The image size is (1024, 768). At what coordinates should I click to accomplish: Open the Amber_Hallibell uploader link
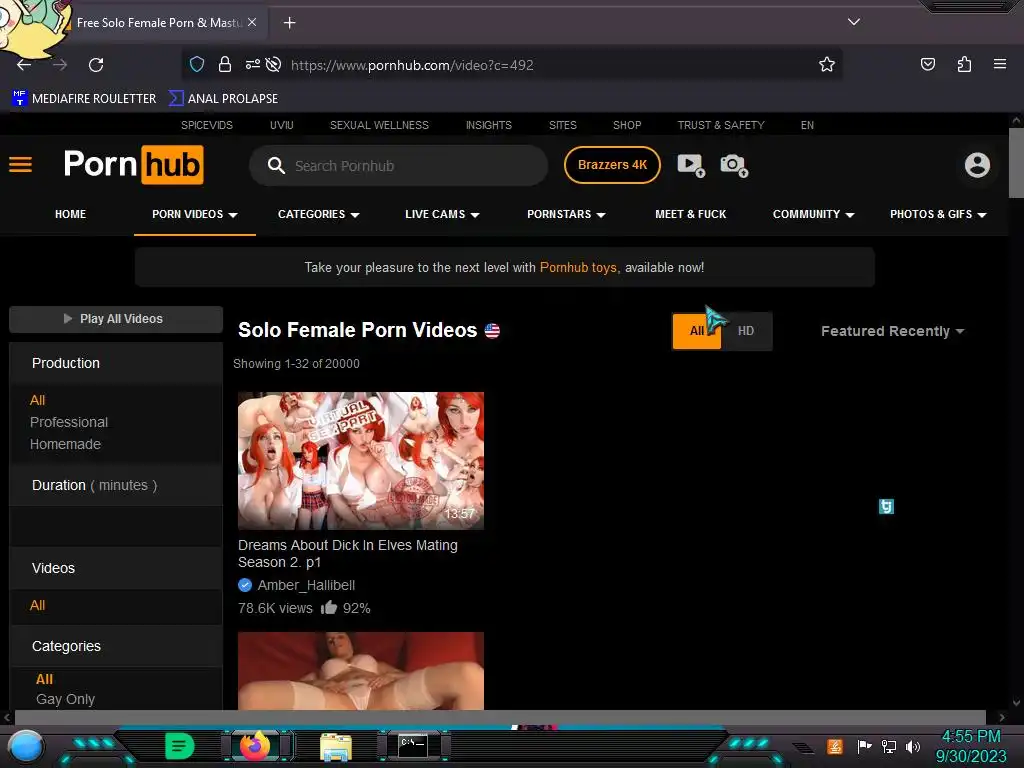point(306,585)
